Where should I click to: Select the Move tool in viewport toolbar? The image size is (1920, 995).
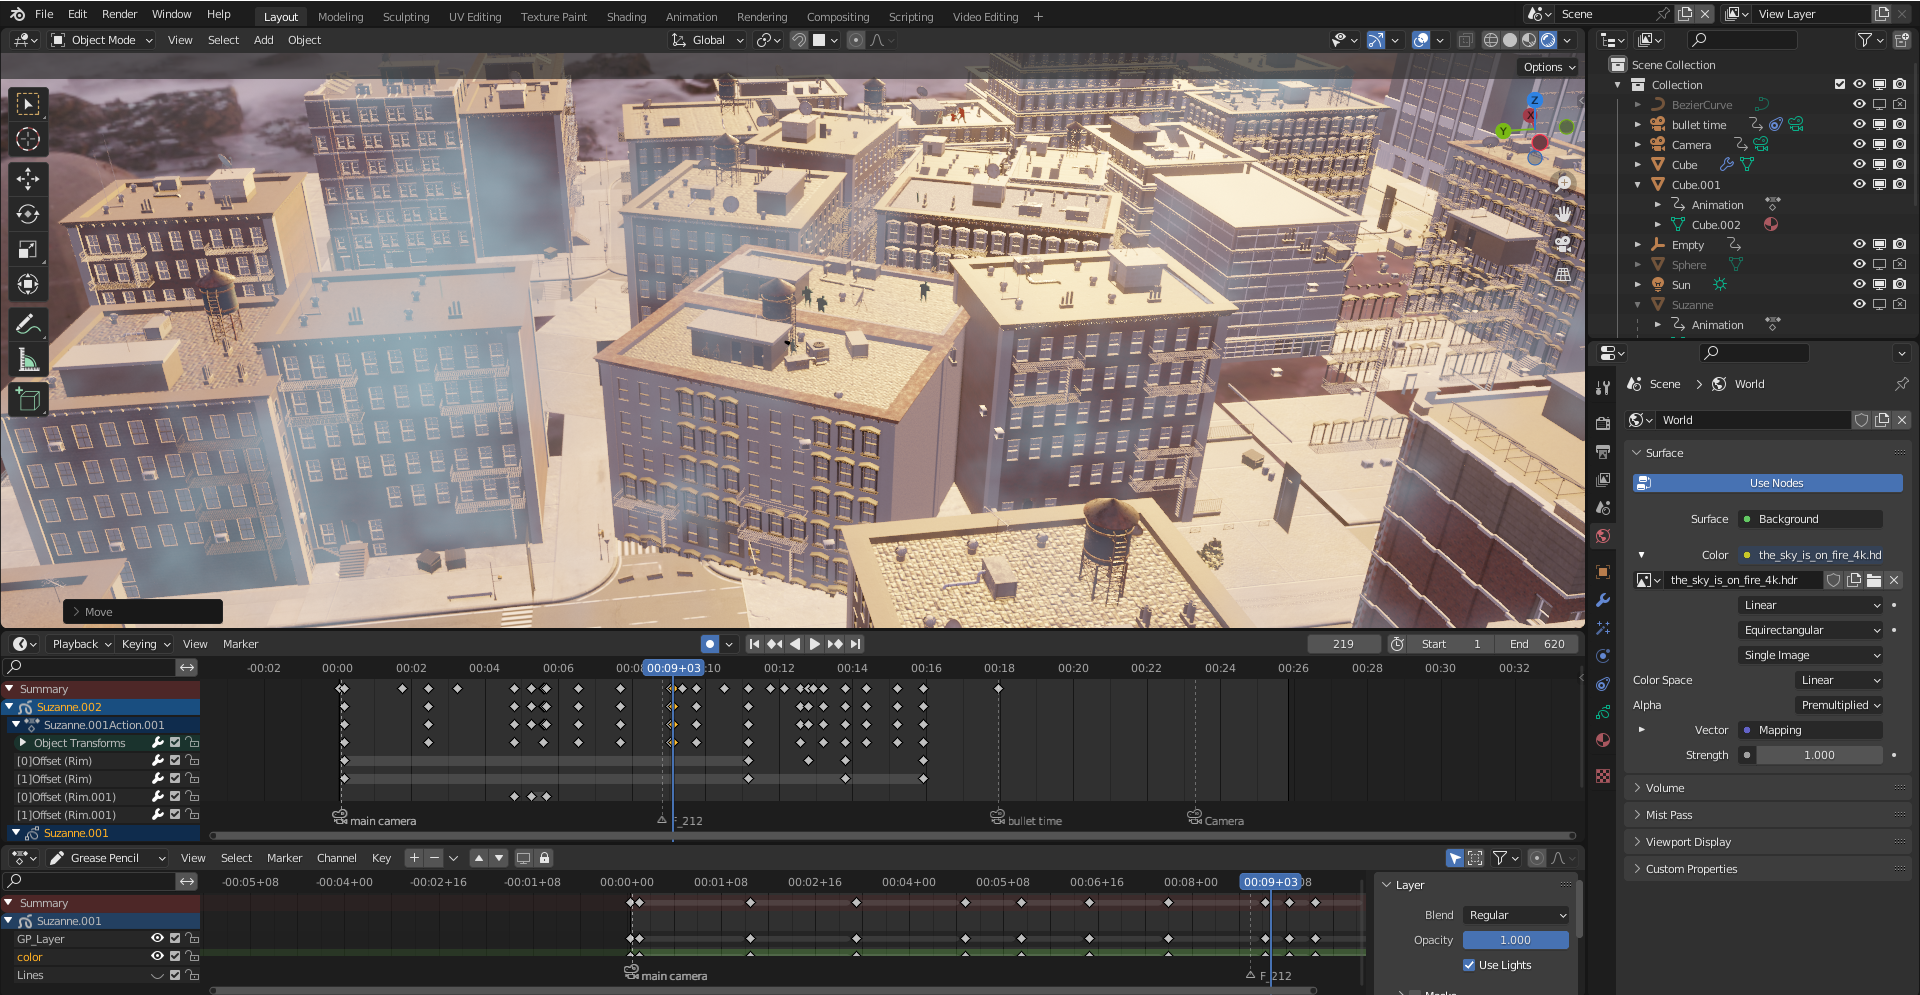pyautogui.click(x=28, y=179)
